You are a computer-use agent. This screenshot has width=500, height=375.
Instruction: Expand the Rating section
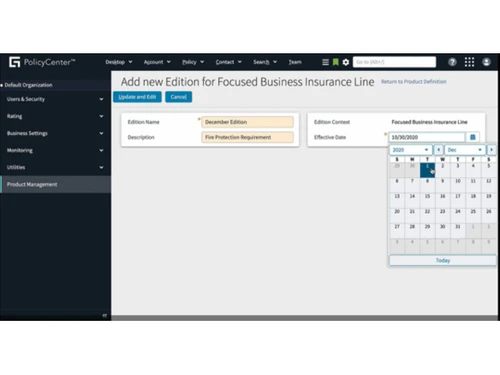pos(55,116)
